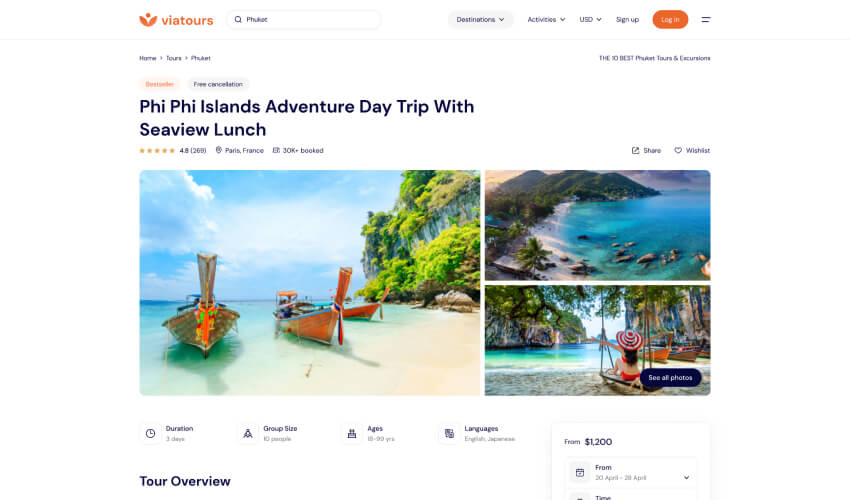Click the Share icon
This screenshot has width=850, height=500.
click(x=635, y=151)
